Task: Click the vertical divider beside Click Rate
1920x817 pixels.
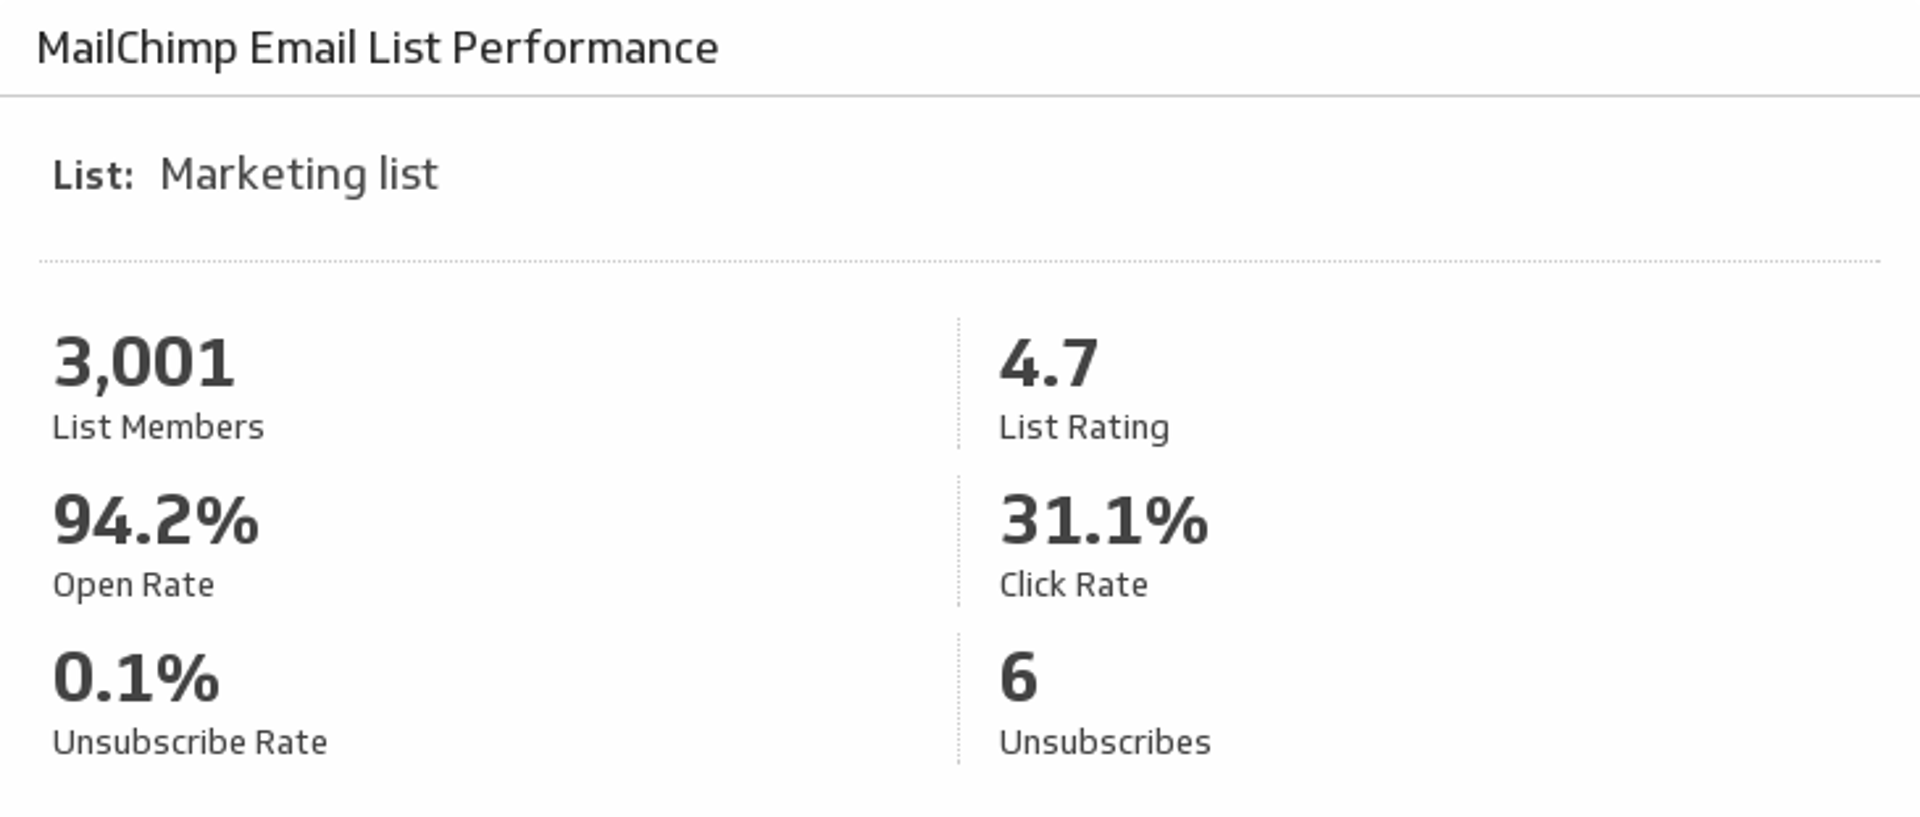Action: coord(958,541)
